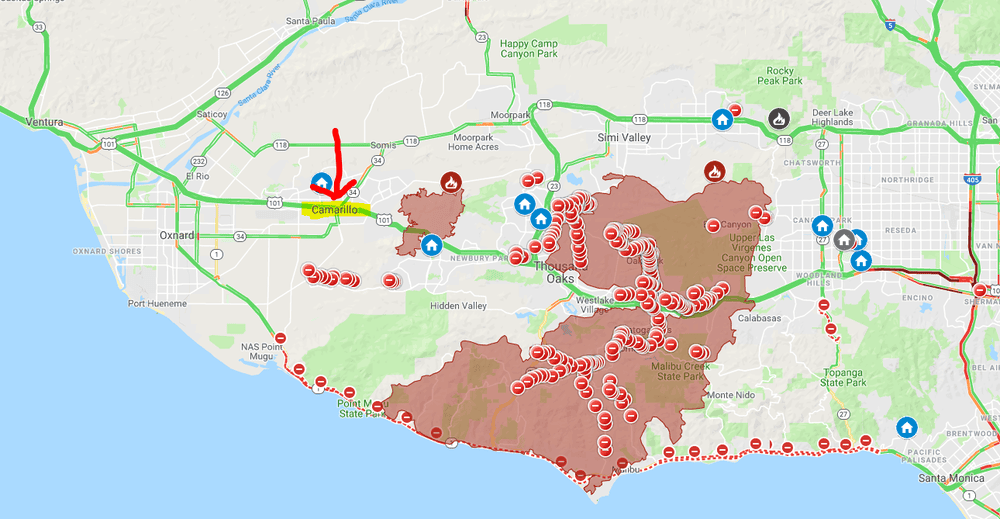Click the blue house icon near Newbury Park
This screenshot has height=519, width=1000.
[x=432, y=244]
